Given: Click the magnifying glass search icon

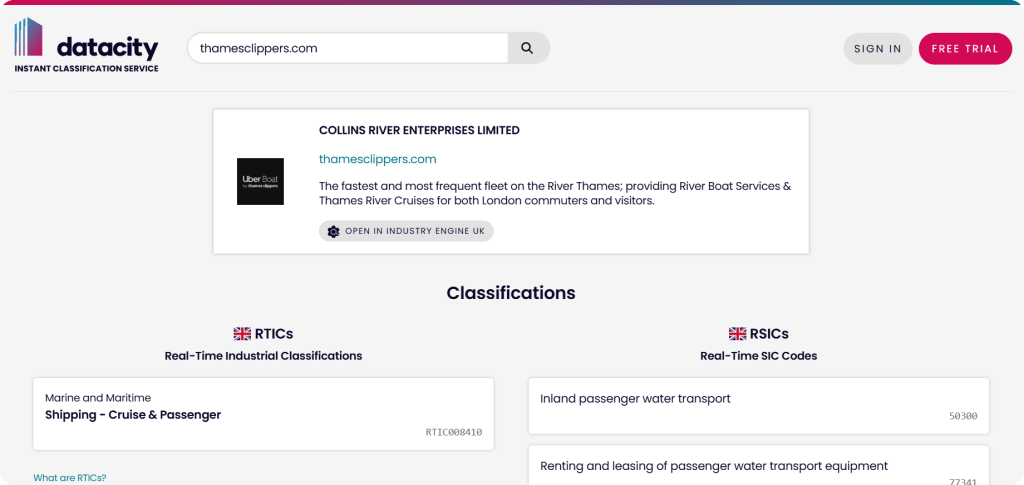Looking at the screenshot, I should click(x=527, y=48).
